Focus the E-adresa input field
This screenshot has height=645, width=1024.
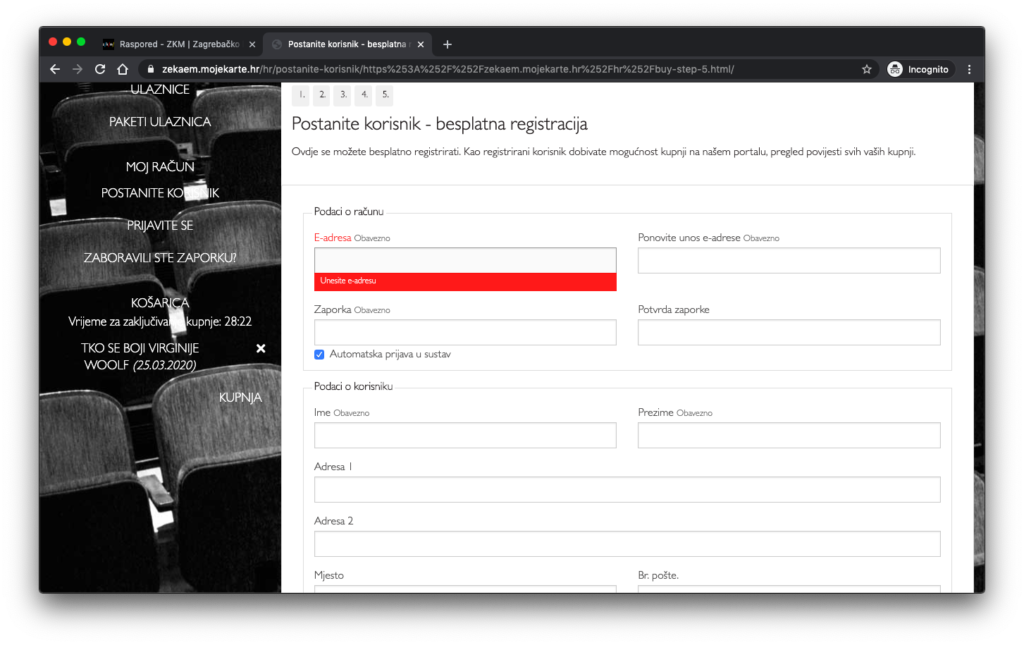(465, 260)
